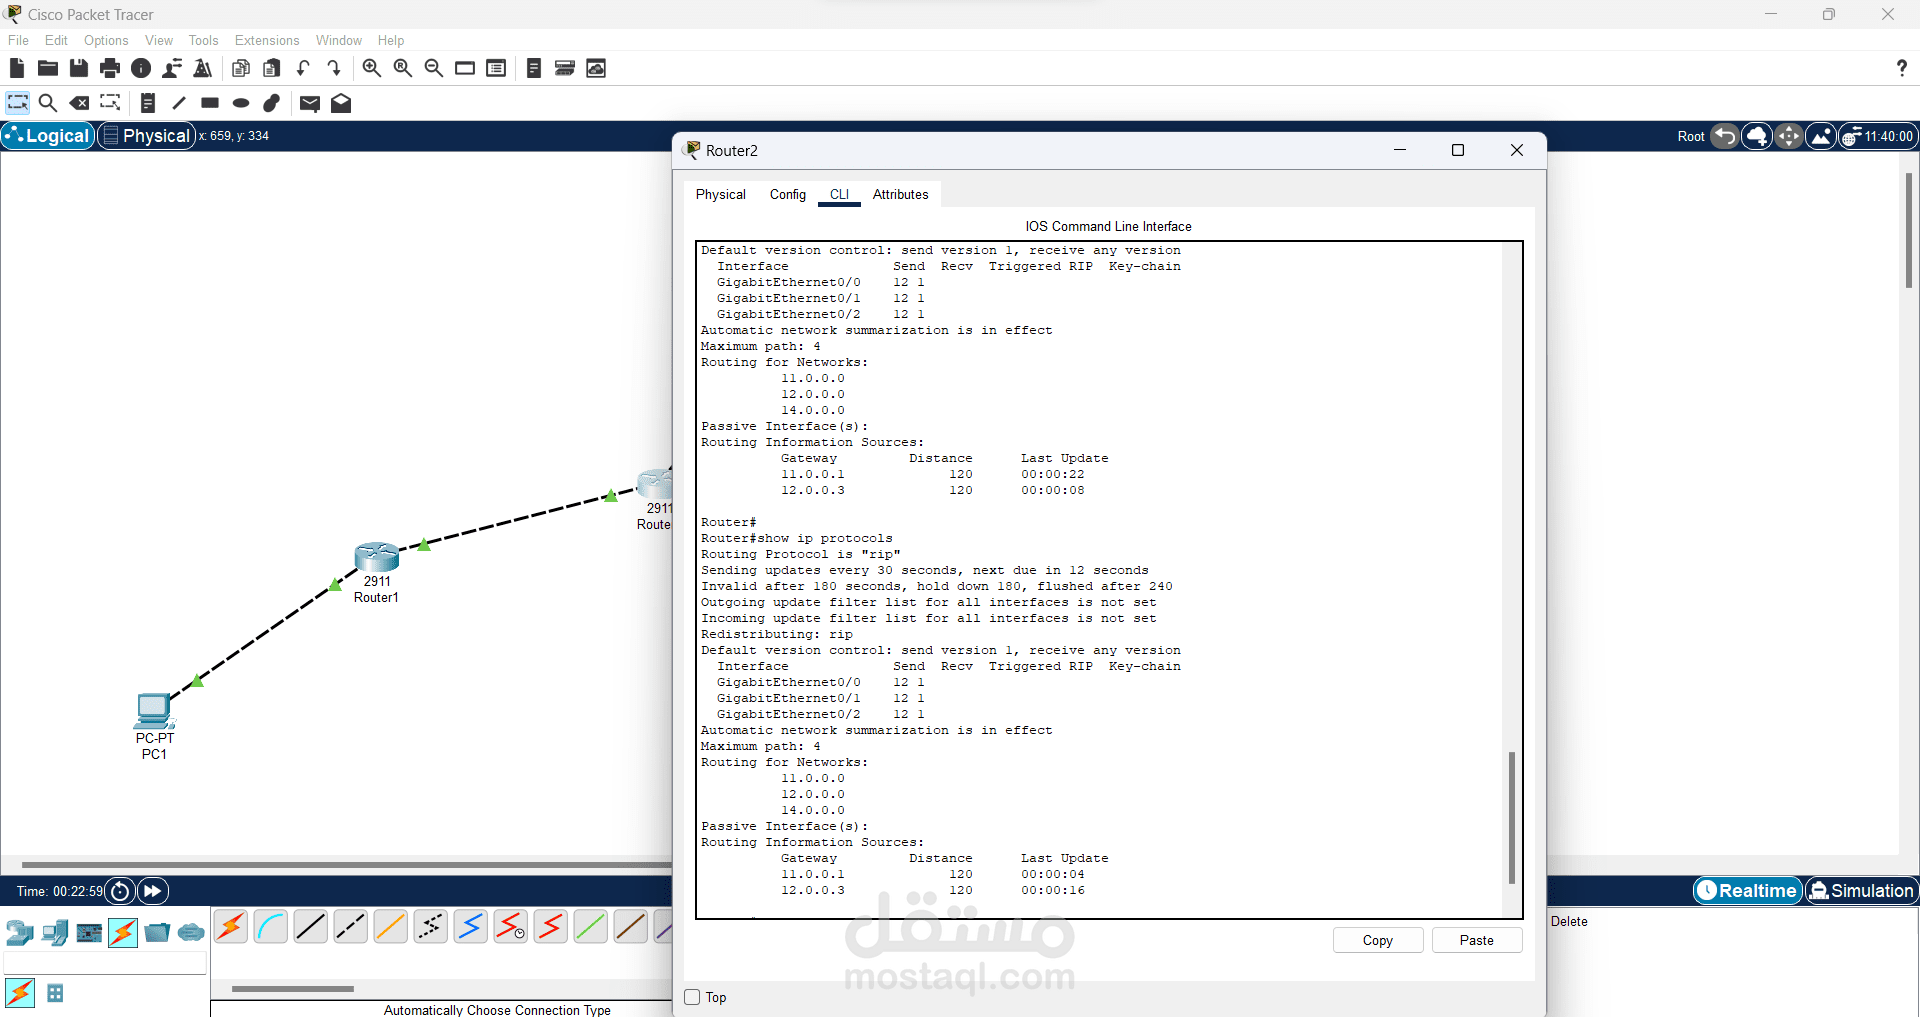
Task: Zoom in on the workspace
Action: (372, 68)
